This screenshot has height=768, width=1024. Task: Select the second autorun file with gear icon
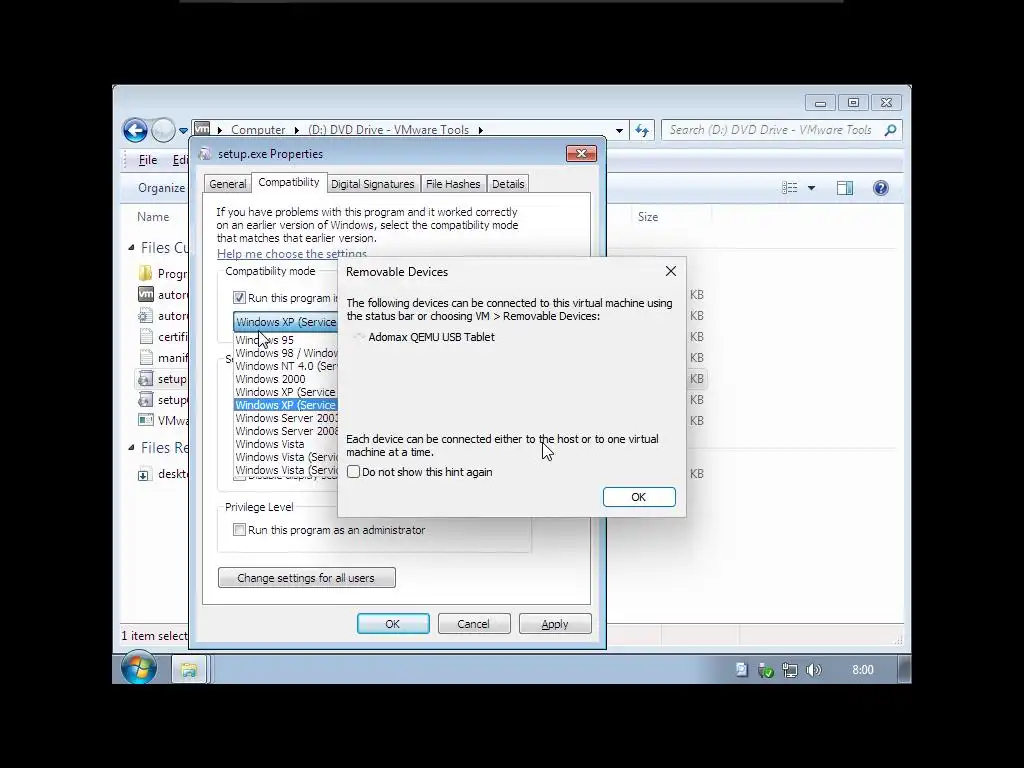146,315
